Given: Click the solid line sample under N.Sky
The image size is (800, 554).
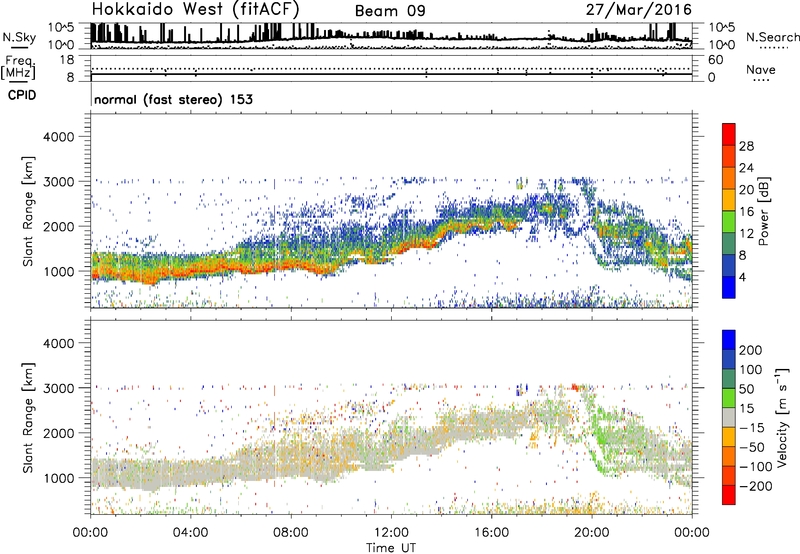Looking at the screenshot, I should coord(19,47).
